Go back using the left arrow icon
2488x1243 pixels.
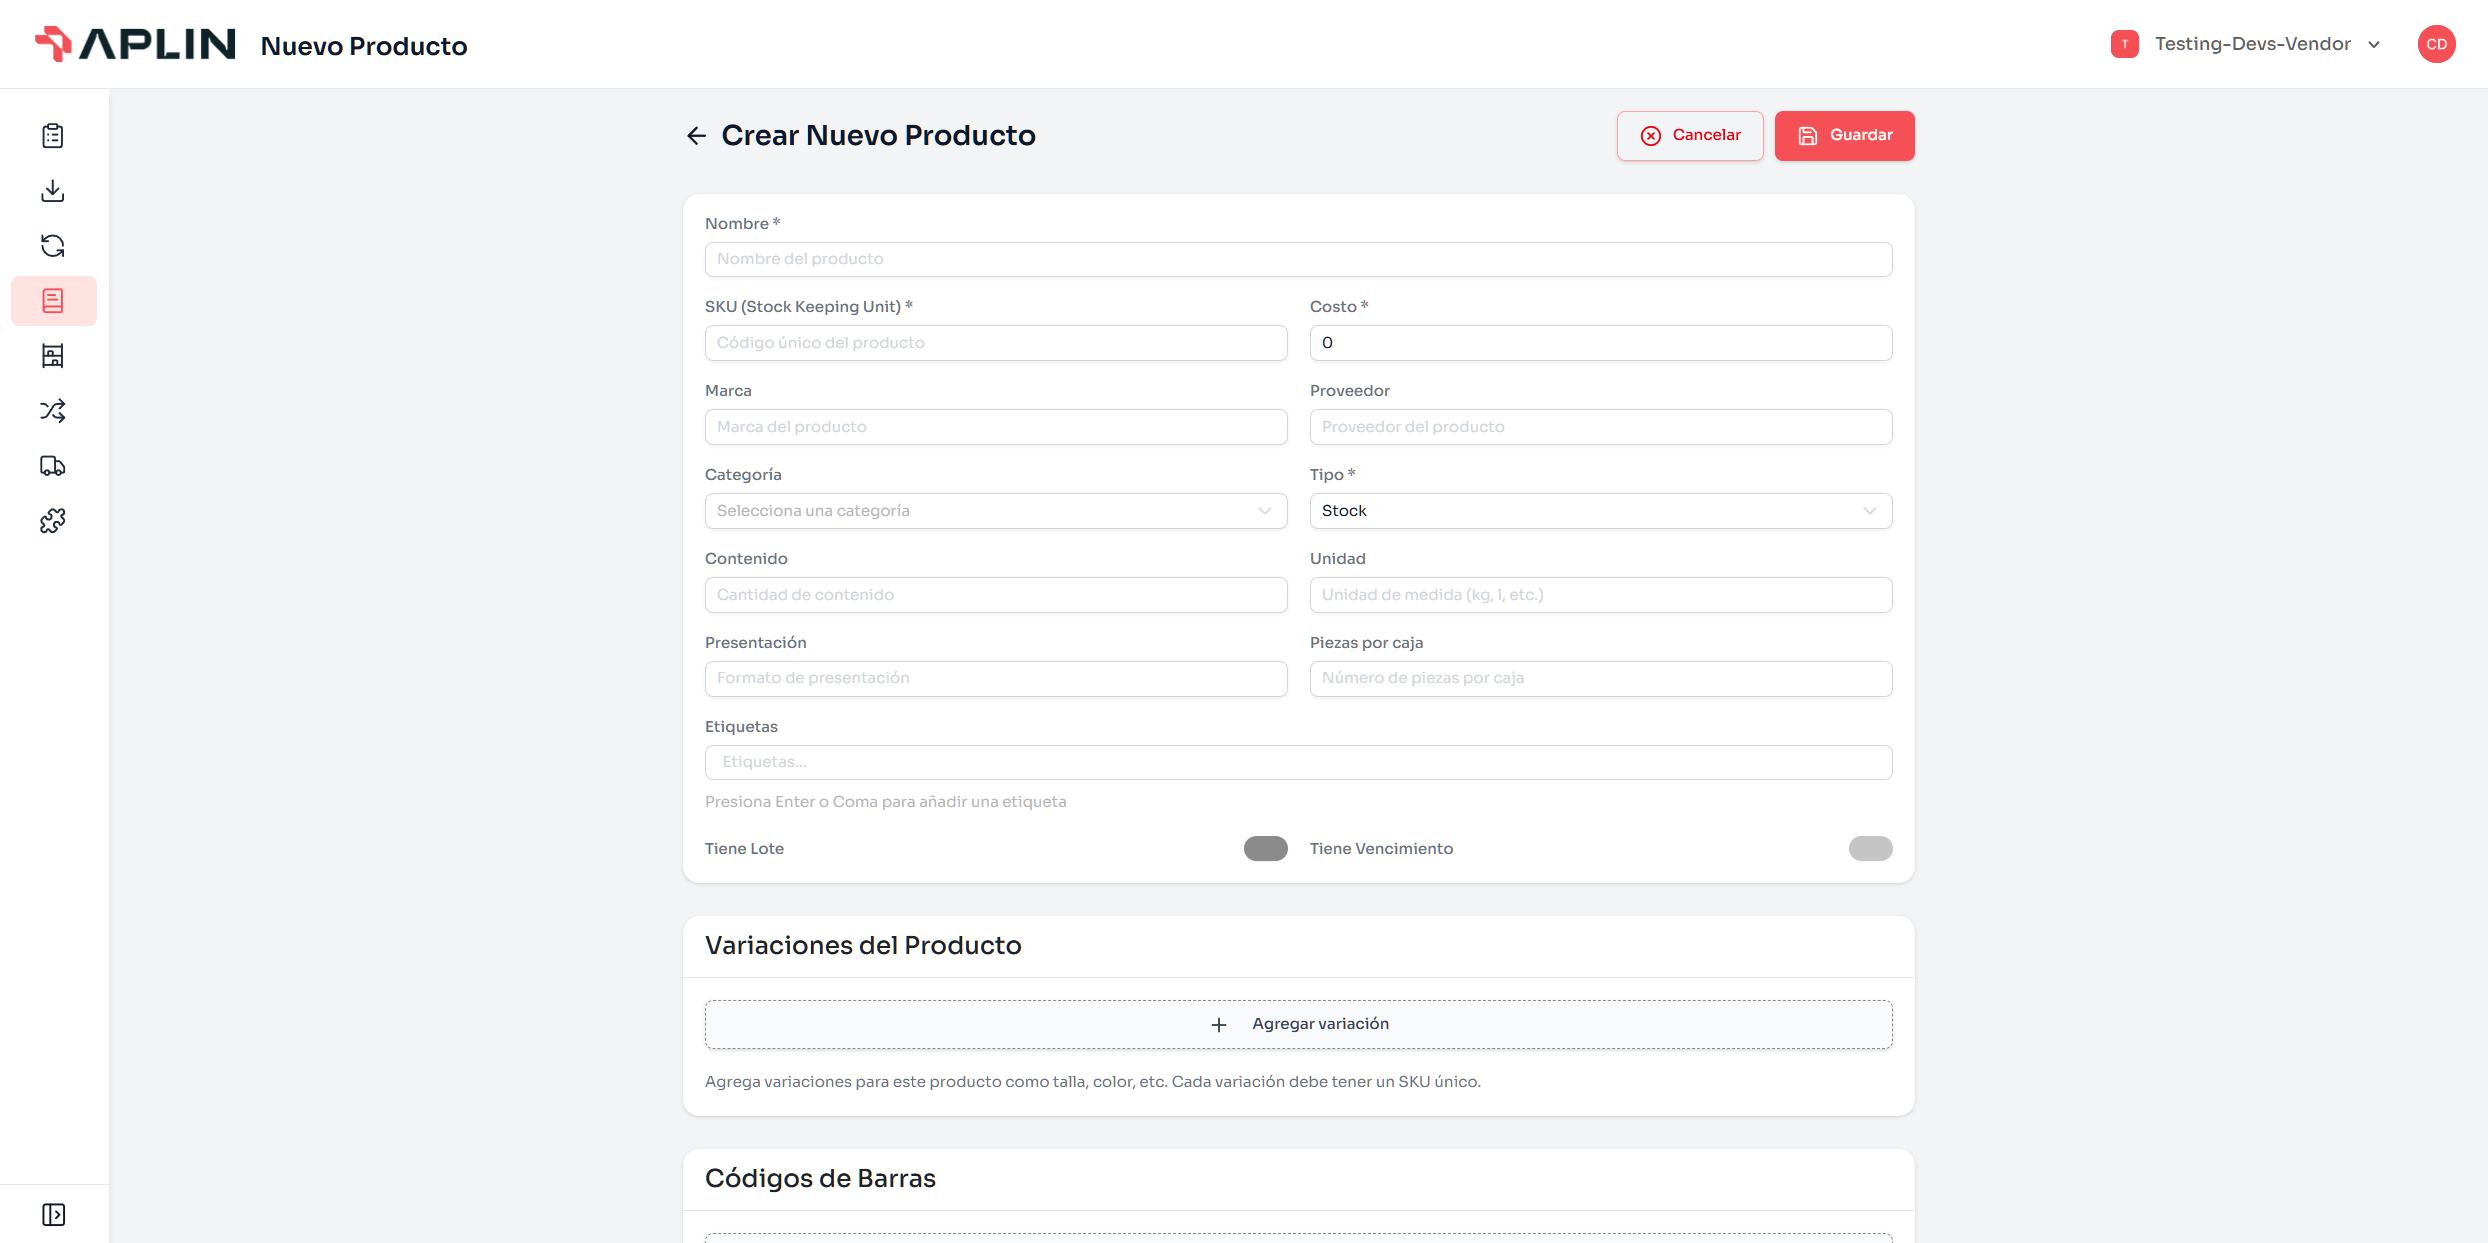click(696, 136)
